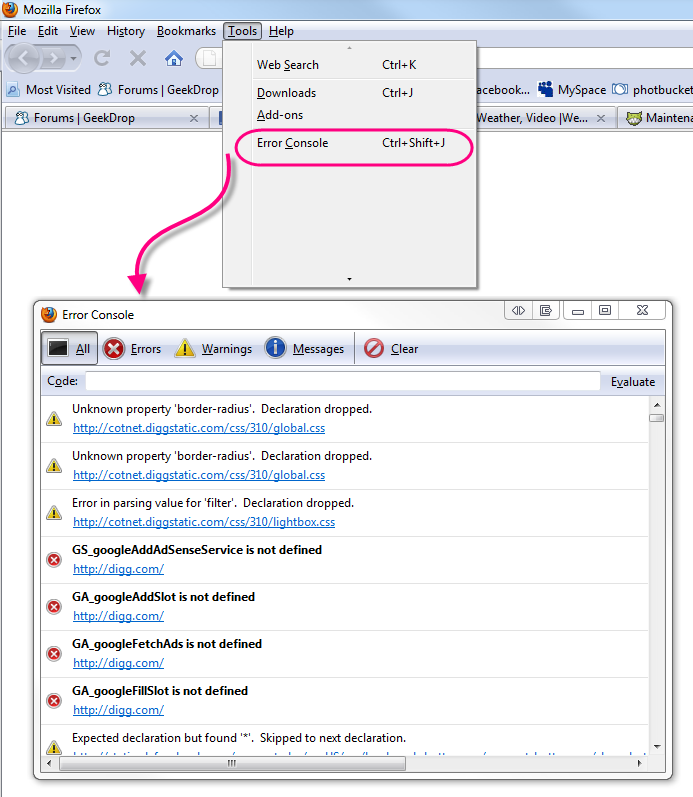Show only Warnings in Error Console
Viewport: 693px width, 797px height.
point(214,349)
